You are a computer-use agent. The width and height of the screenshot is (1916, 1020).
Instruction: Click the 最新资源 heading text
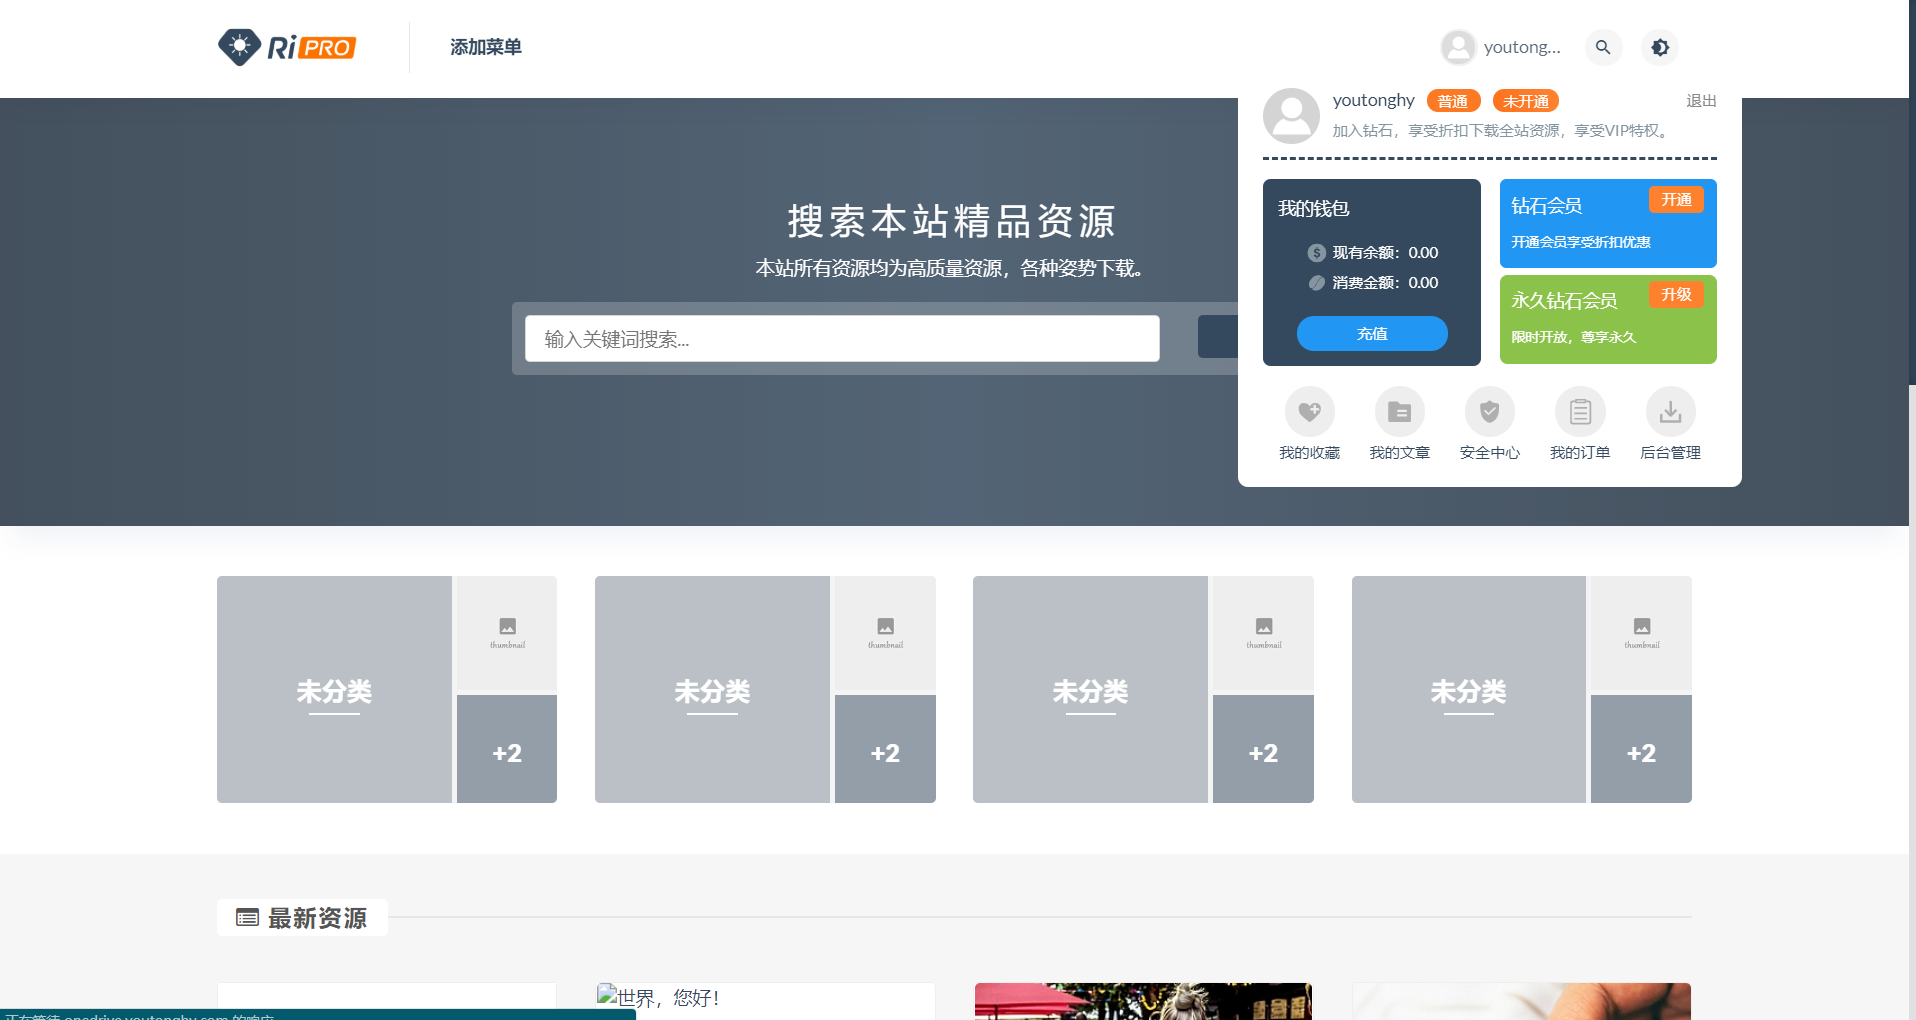coord(318,918)
